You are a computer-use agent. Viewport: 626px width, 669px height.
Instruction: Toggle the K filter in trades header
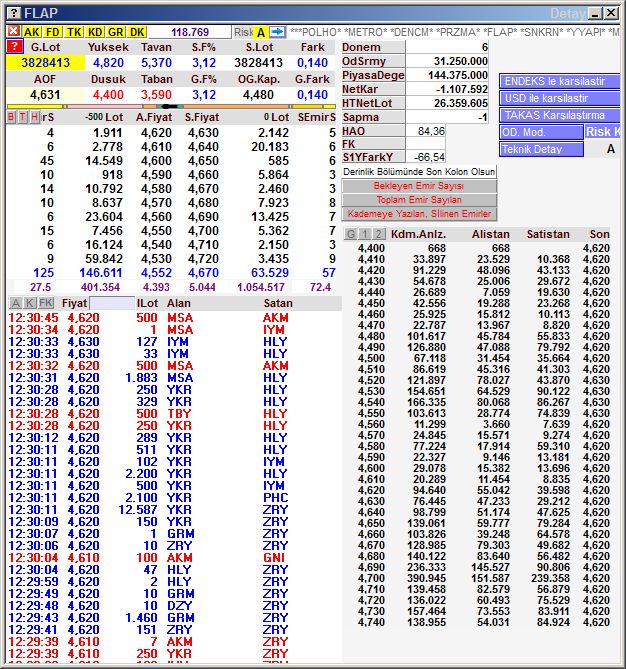pyautogui.click(x=29, y=303)
